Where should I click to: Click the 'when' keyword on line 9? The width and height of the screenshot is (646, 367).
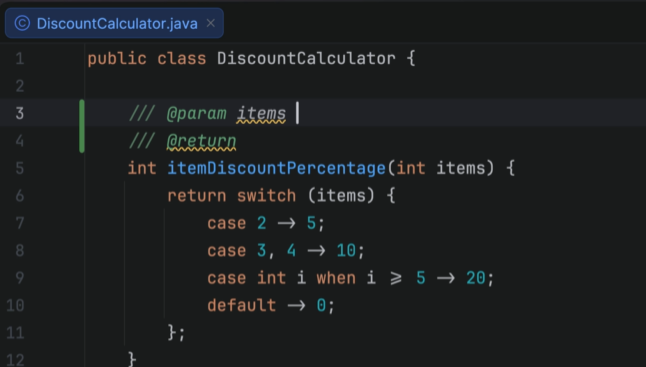[336, 278]
